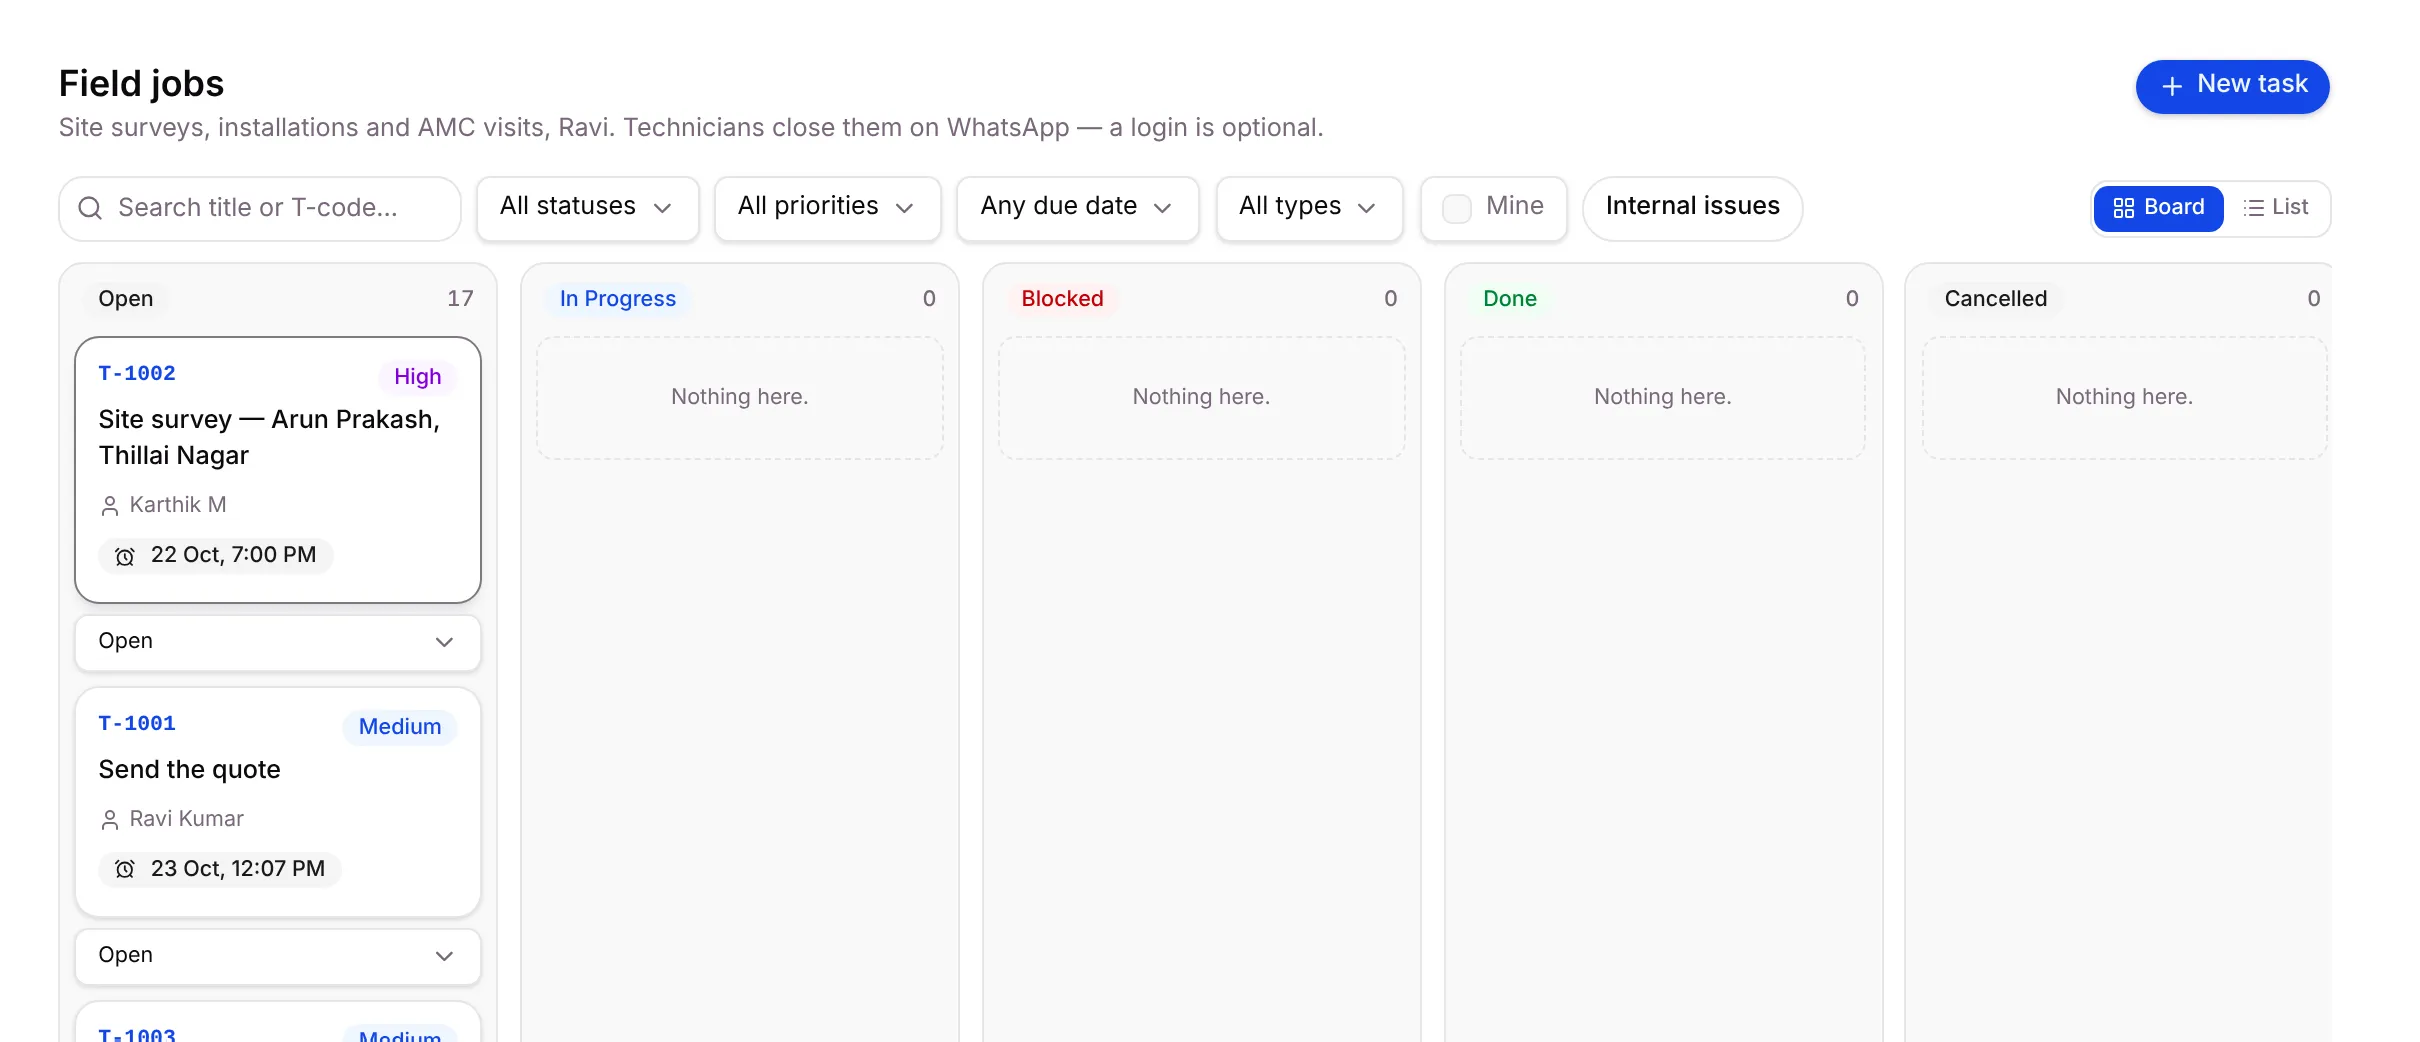Focus the Search title or T-code field
This screenshot has width=2420, height=1042.
click(x=260, y=208)
